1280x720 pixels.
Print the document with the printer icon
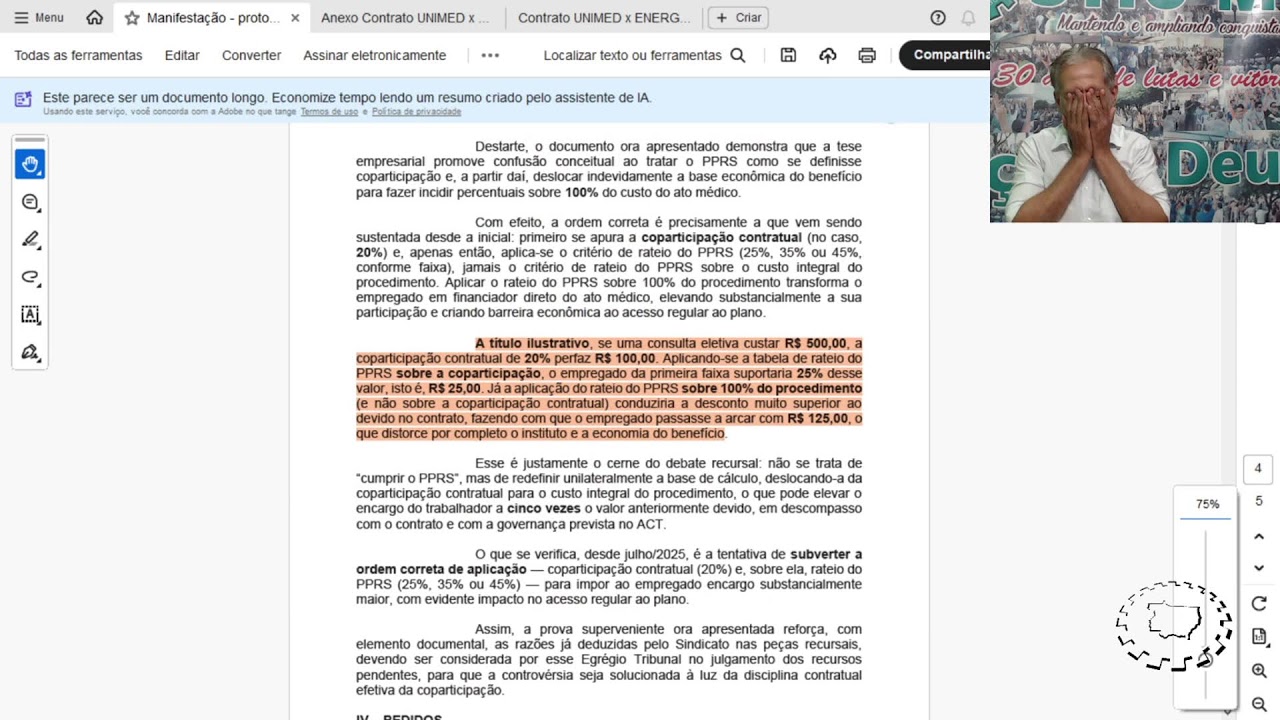pos(867,55)
